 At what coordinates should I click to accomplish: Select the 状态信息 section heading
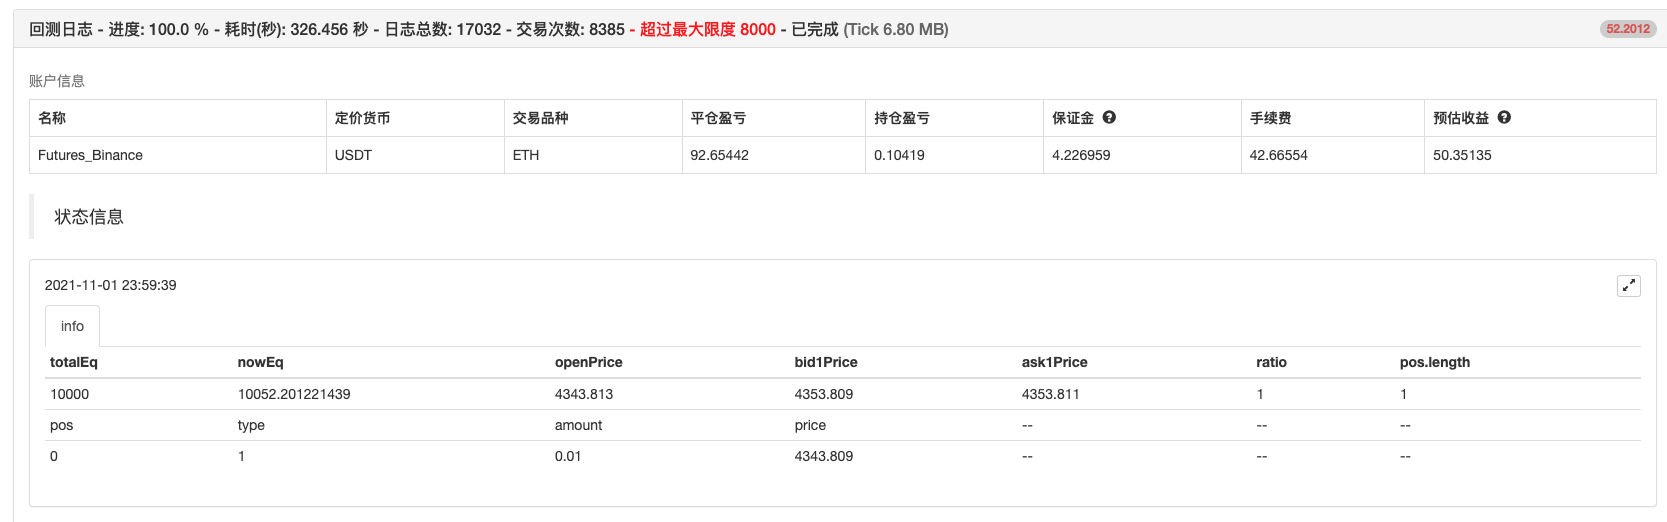point(89,217)
